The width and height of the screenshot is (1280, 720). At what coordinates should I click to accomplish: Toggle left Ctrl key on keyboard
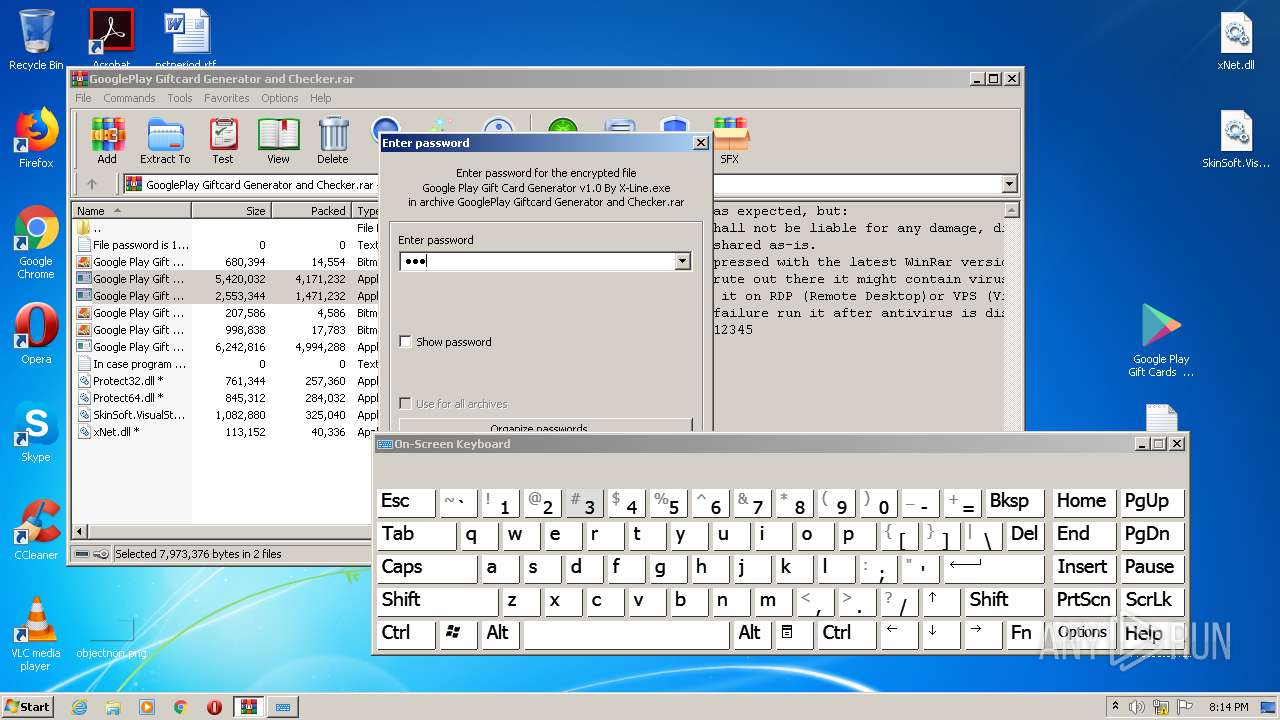tap(407, 634)
